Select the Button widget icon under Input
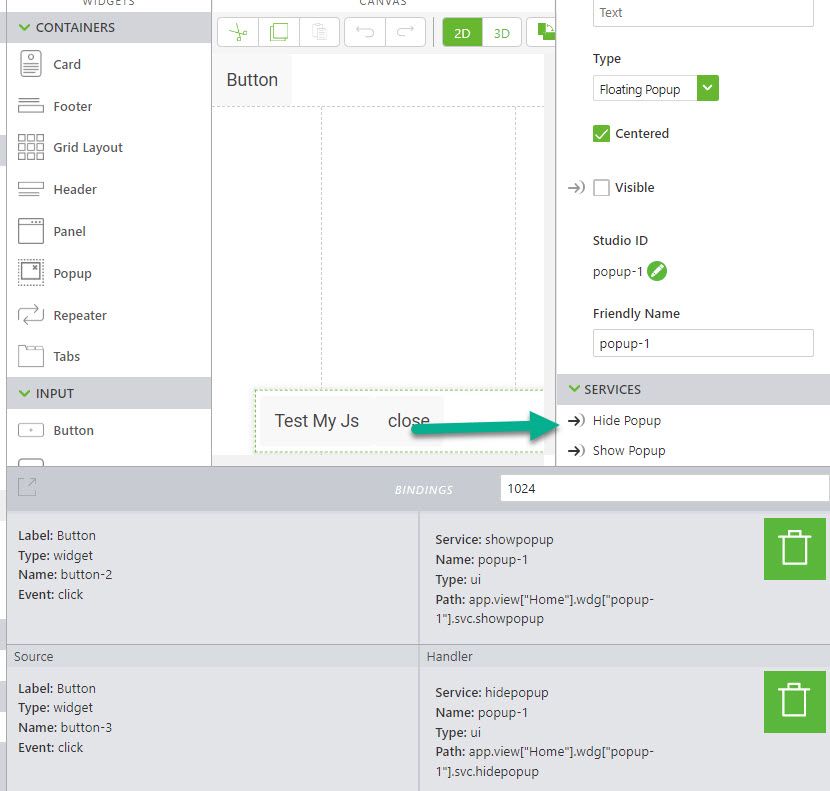This screenshot has width=830, height=791. 31,430
